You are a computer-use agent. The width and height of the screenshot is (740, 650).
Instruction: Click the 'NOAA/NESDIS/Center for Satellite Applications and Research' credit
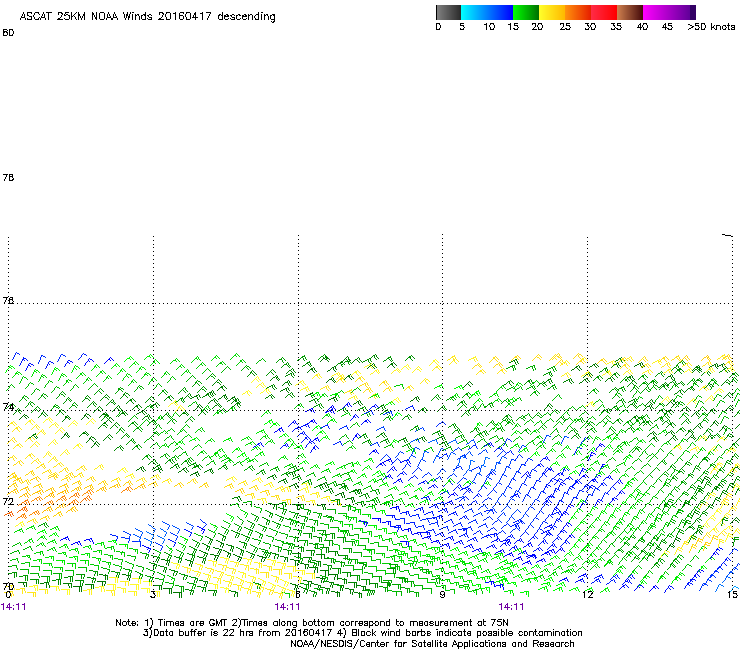click(x=432, y=644)
